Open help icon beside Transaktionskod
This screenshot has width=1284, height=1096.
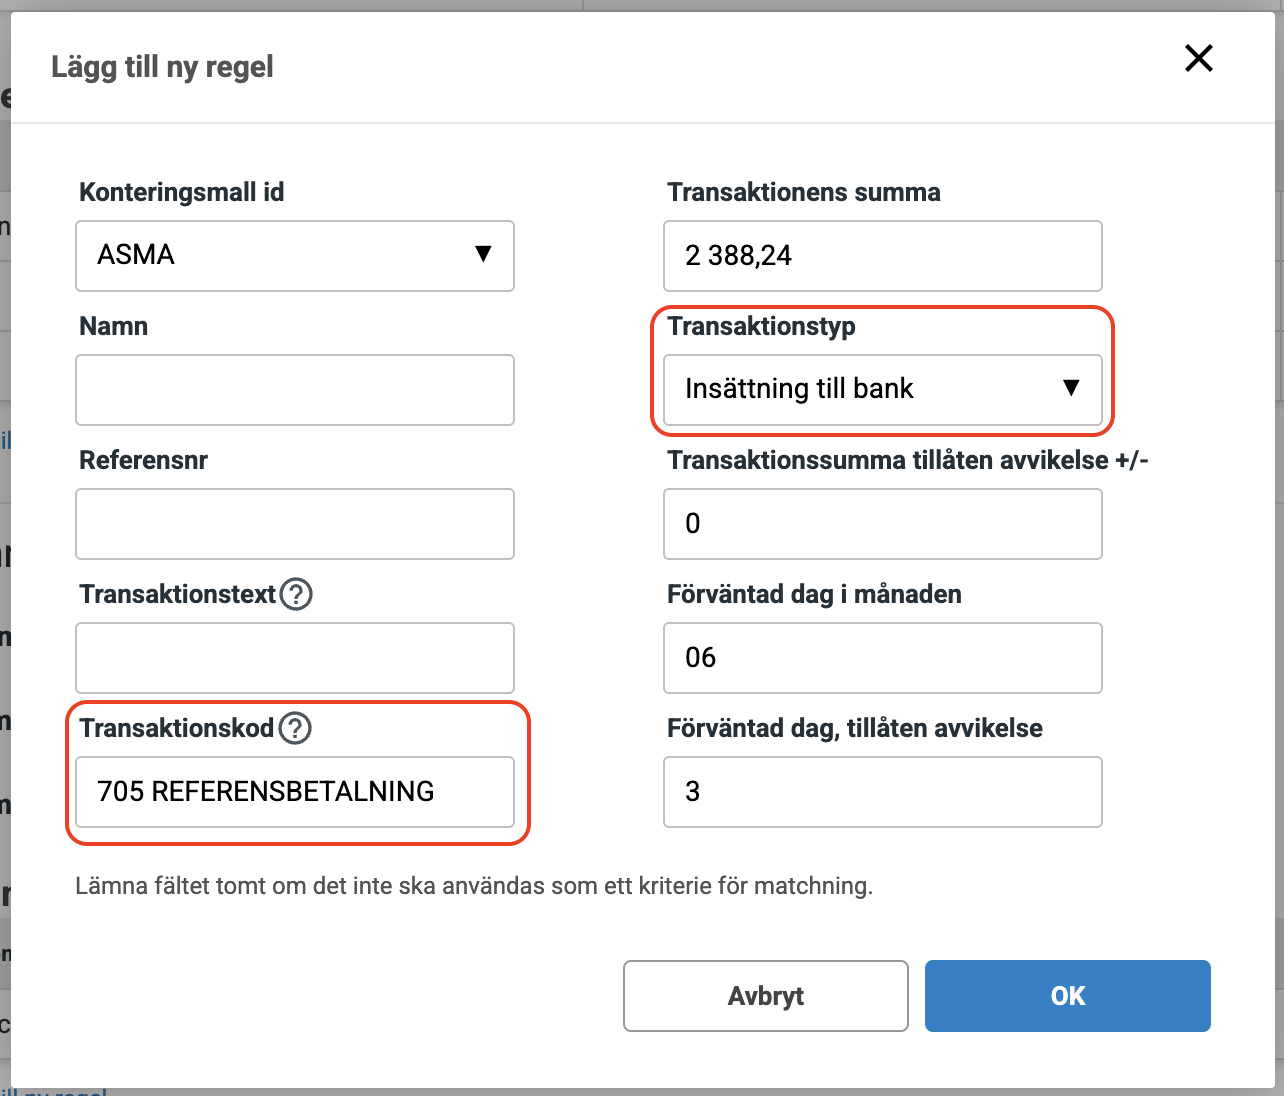(x=295, y=728)
